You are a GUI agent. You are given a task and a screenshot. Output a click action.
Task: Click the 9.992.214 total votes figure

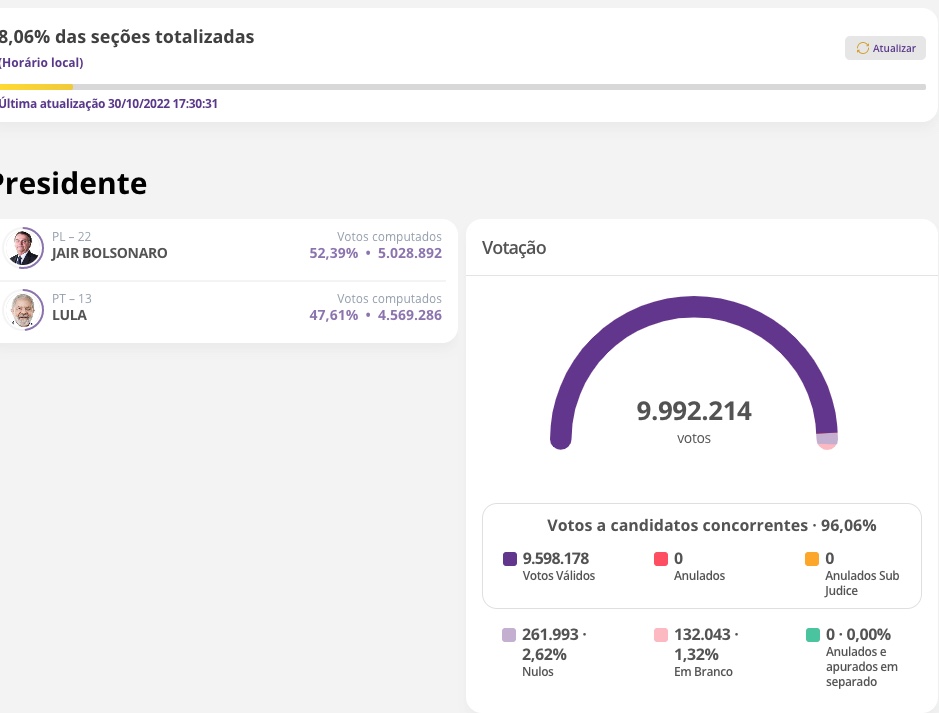coord(694,411)
